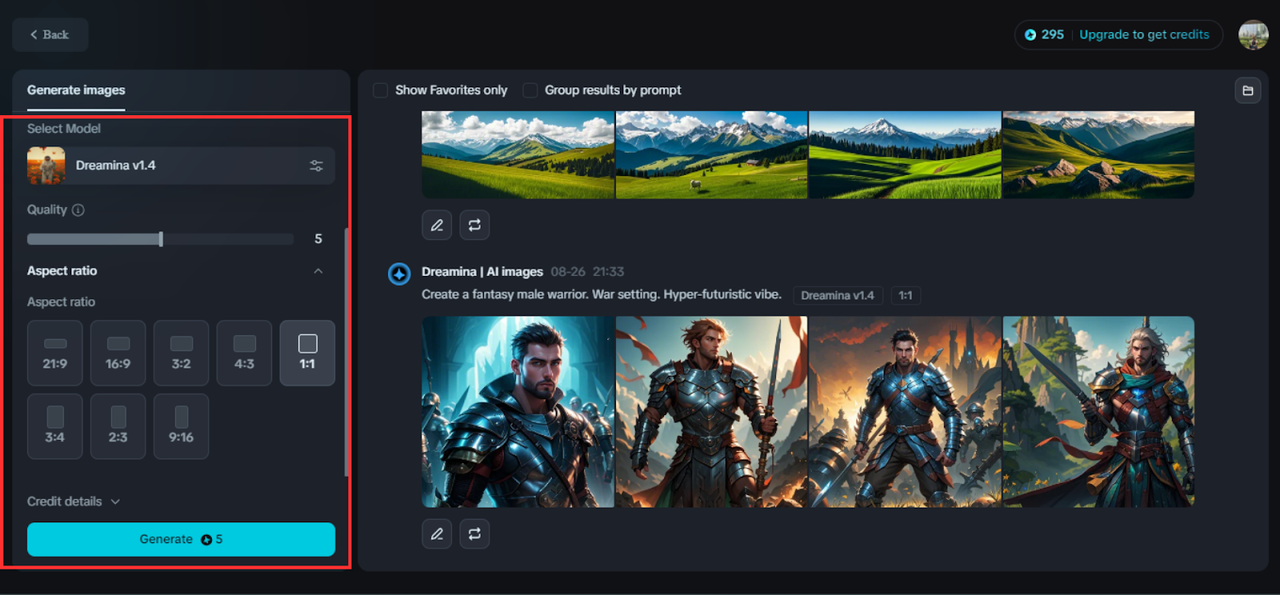This screenshot has width=1280, height=595.
Task: Open the Dreamina v1.4 model selector
Action: (181, 166)
